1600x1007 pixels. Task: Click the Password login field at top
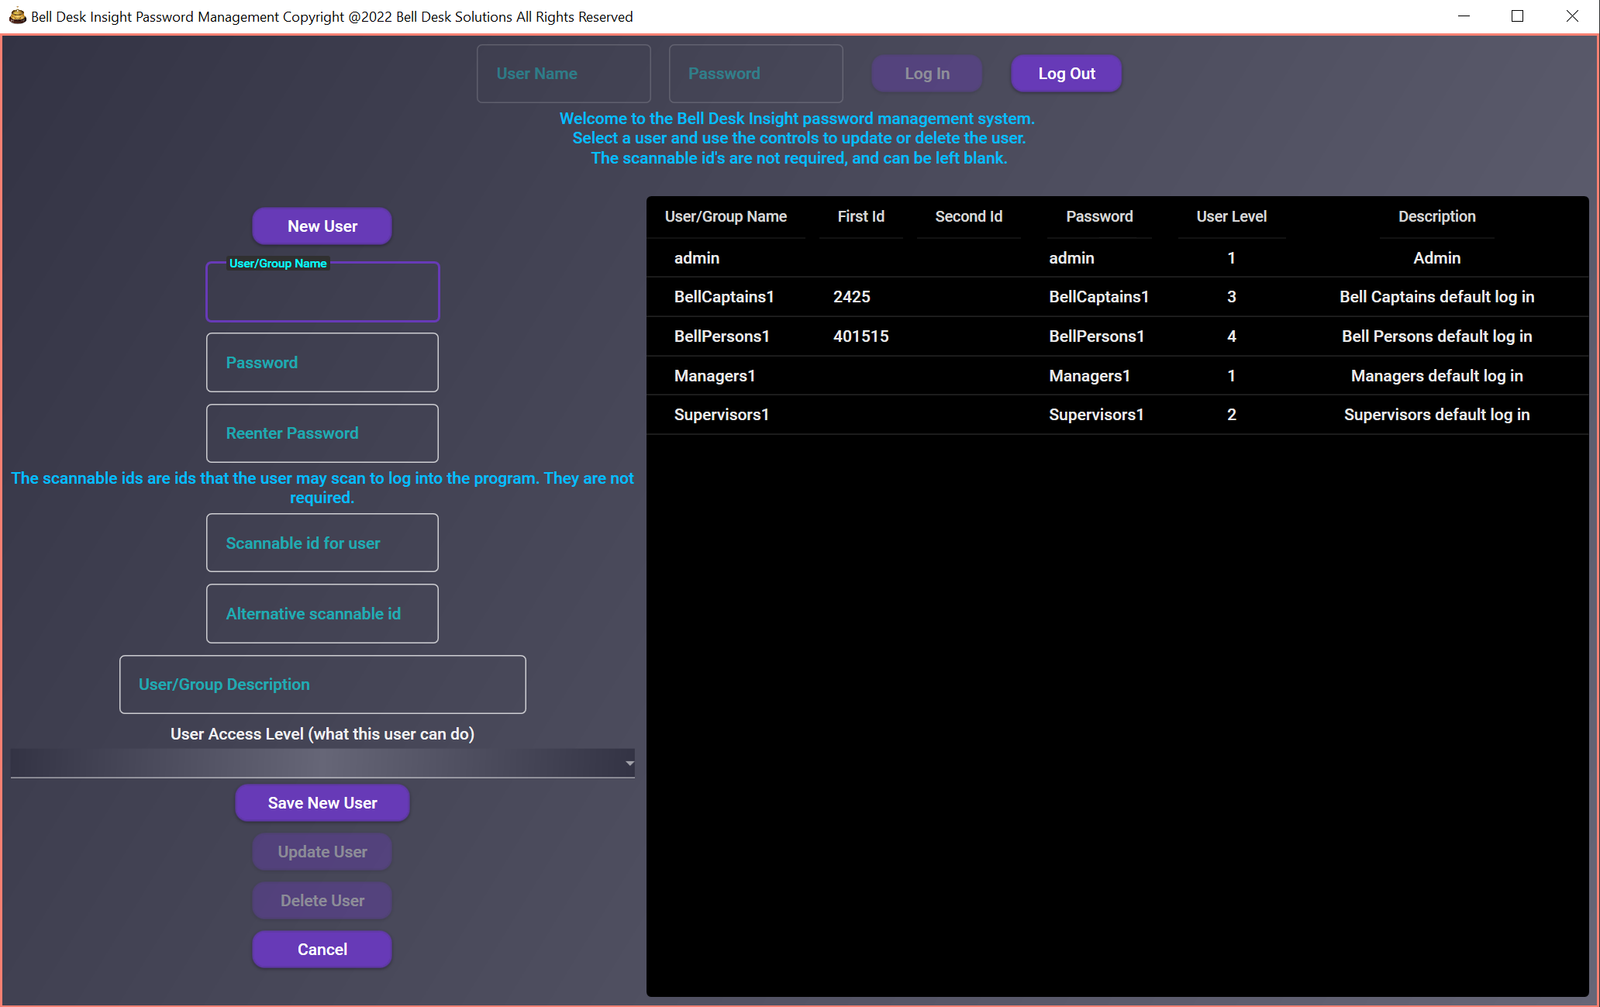click(756, 73)
